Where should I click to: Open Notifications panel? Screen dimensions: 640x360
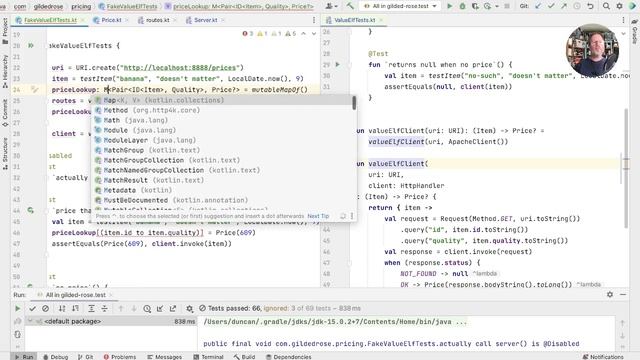click(x=603, y=357)
